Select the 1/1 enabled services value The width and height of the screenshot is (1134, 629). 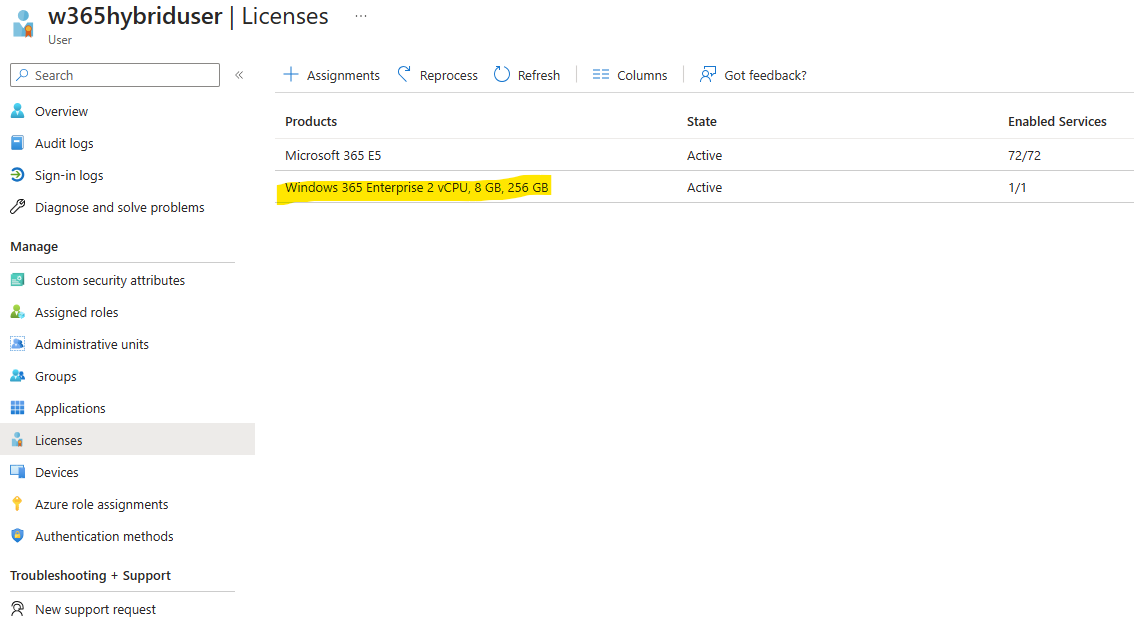[x=1017, y=187]
